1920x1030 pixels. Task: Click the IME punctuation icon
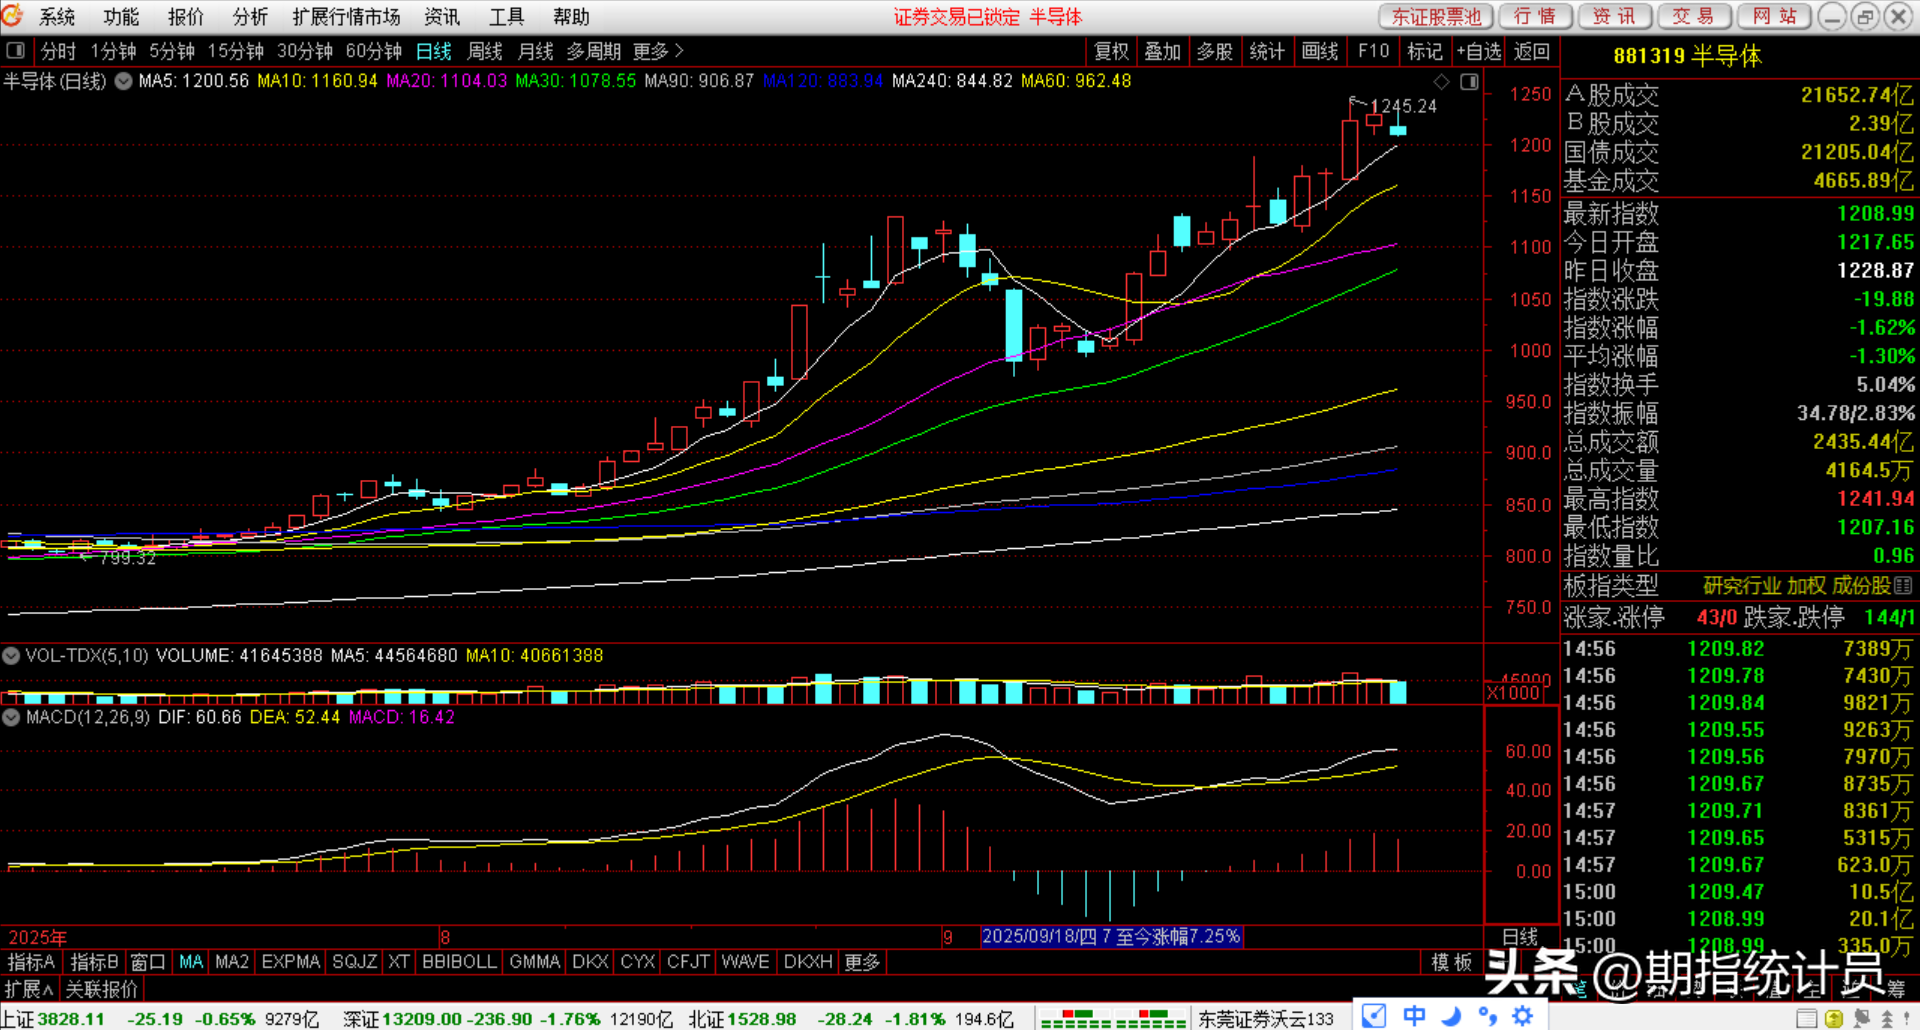pyautogui.click(x=1488, y=1016)
